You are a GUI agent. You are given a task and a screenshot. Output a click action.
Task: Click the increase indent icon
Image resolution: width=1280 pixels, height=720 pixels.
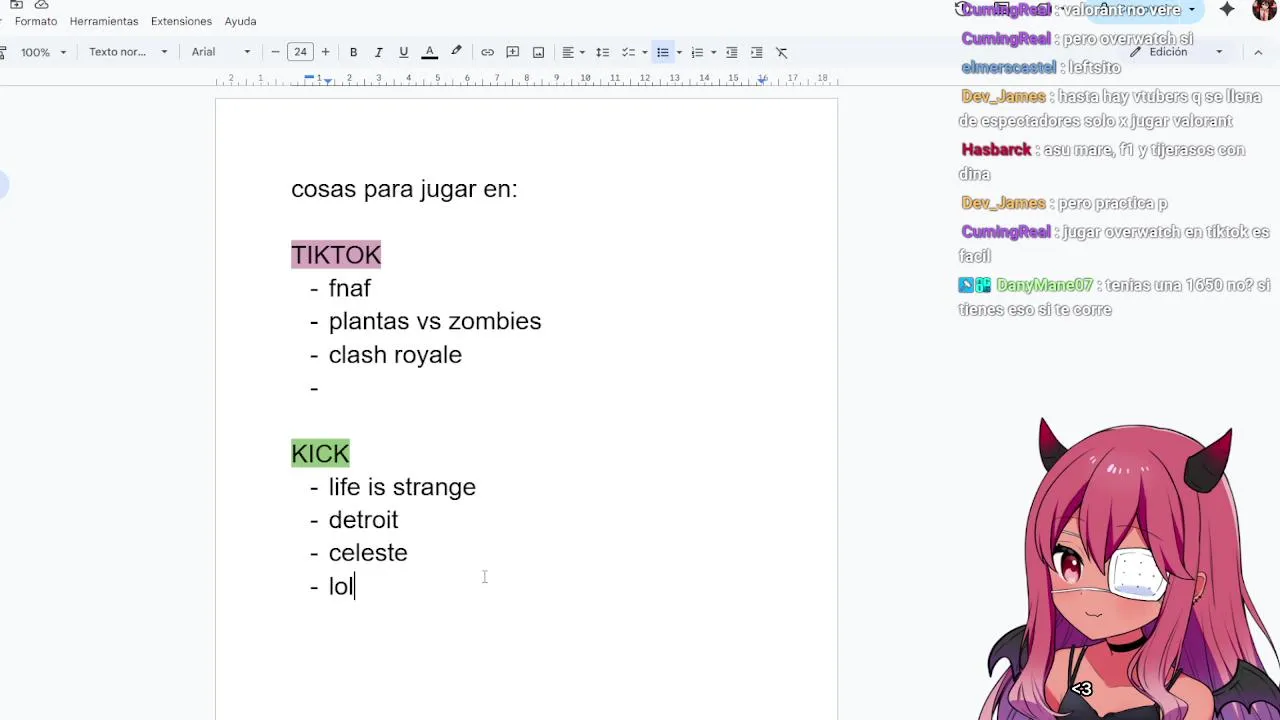tap(756, 52)
